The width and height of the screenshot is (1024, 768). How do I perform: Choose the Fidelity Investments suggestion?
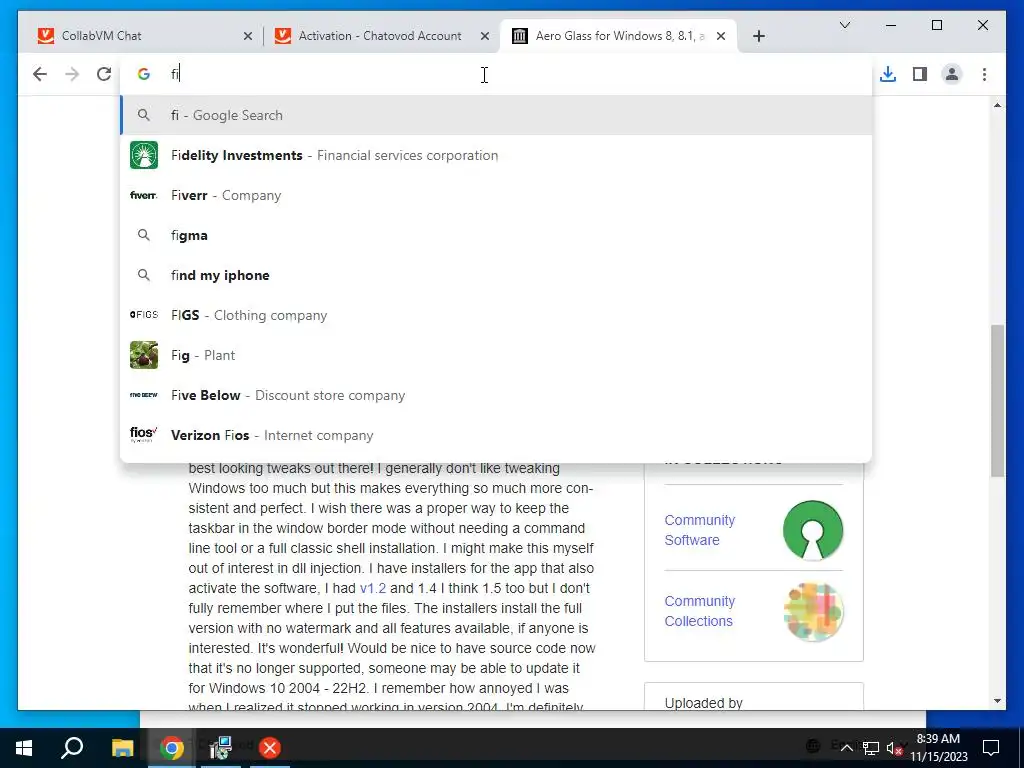coord(496,155)
